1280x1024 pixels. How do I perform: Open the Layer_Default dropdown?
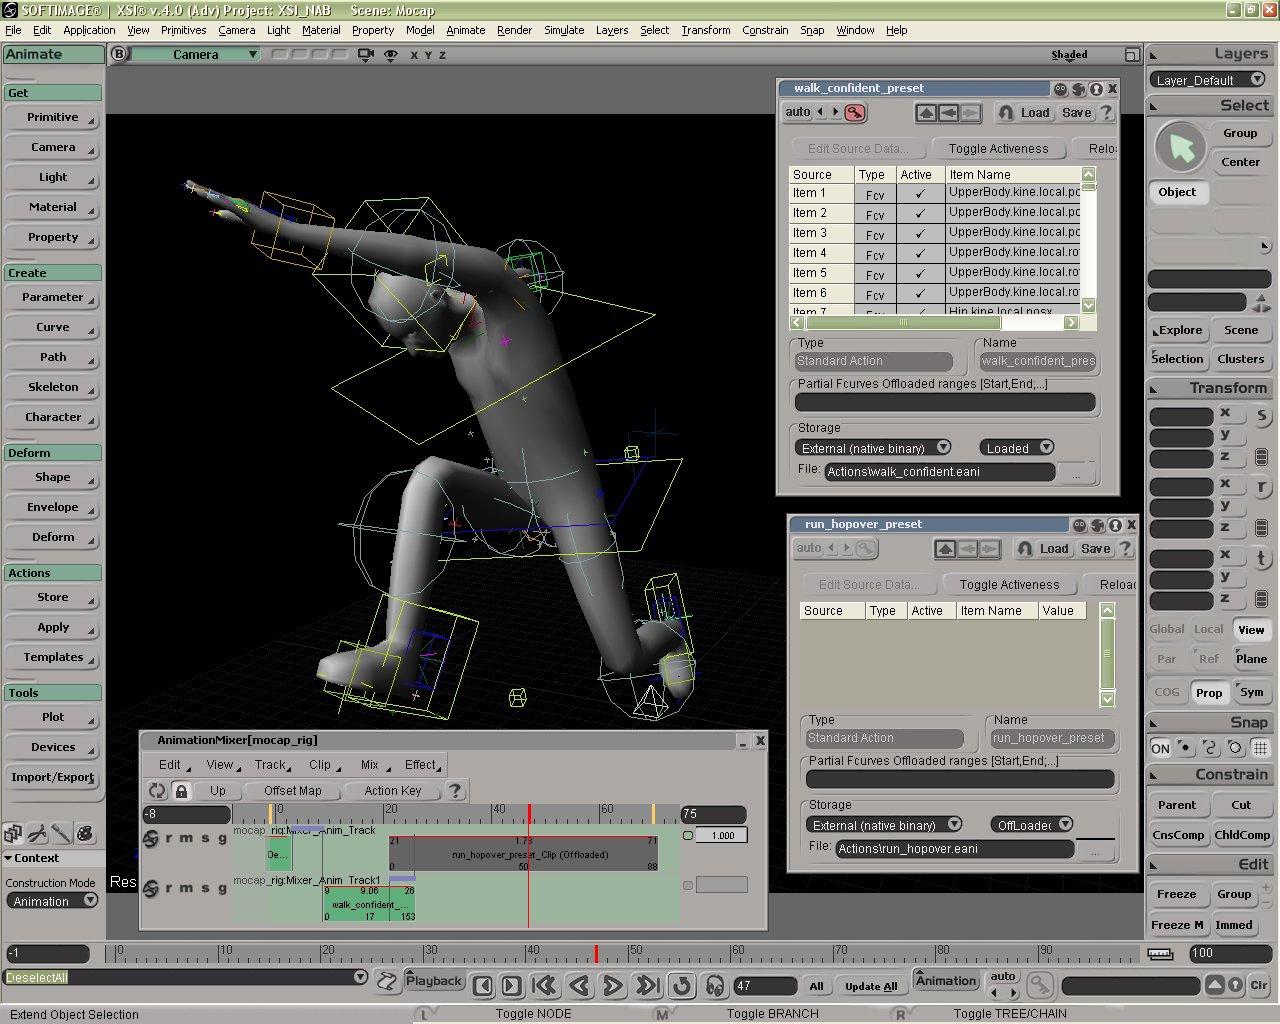click(x=1209, y=80)
